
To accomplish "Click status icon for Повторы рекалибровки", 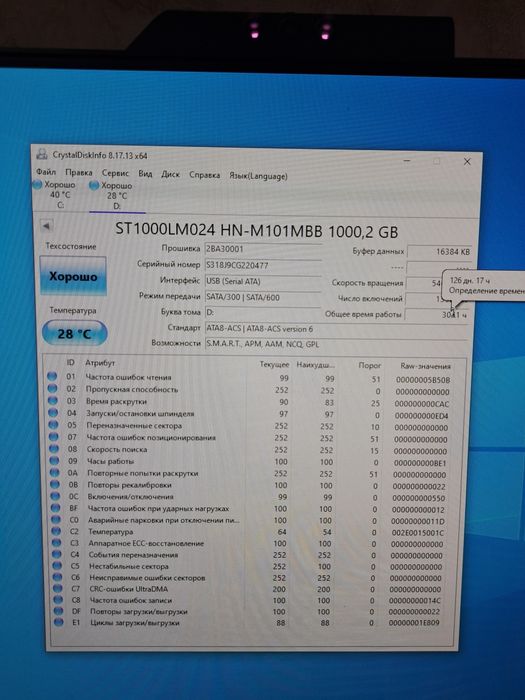I will [x=55, y=484].
